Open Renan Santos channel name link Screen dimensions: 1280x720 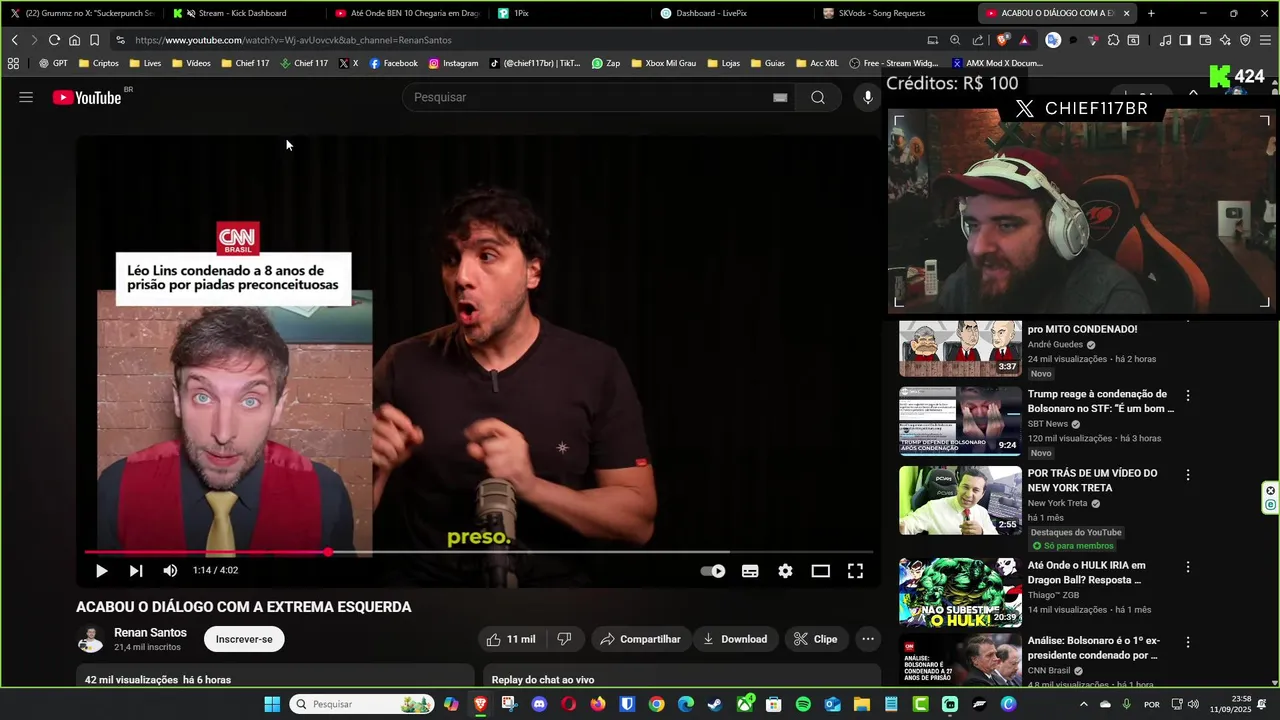point(150,633)
